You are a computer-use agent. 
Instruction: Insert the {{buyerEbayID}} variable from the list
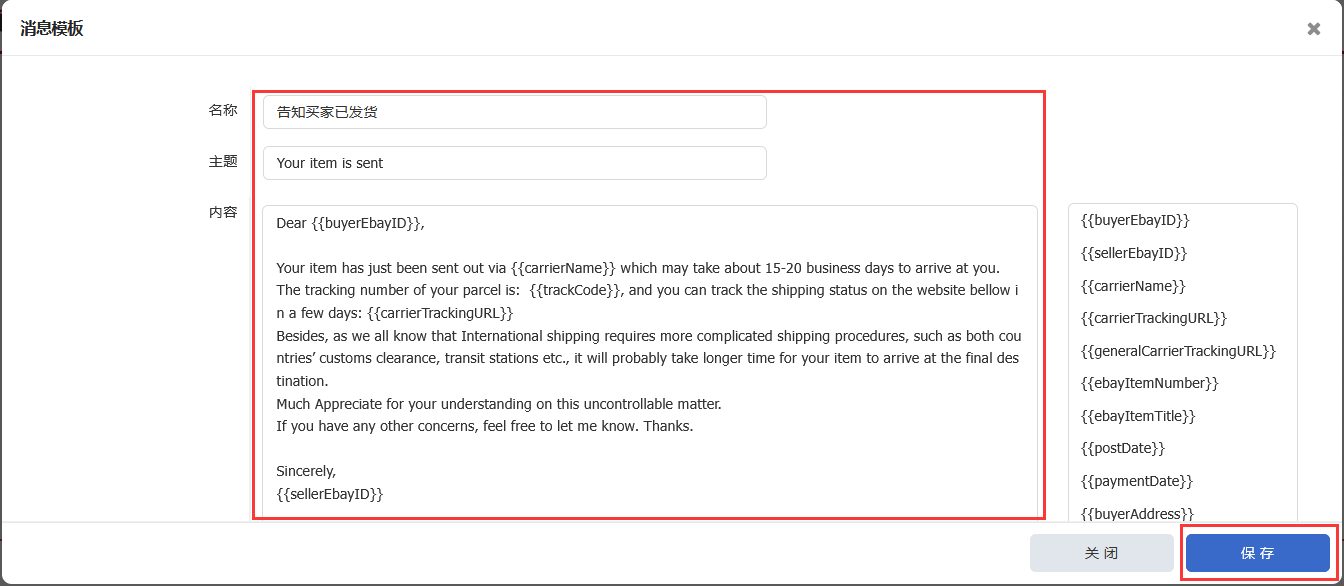click(1135, 220)
